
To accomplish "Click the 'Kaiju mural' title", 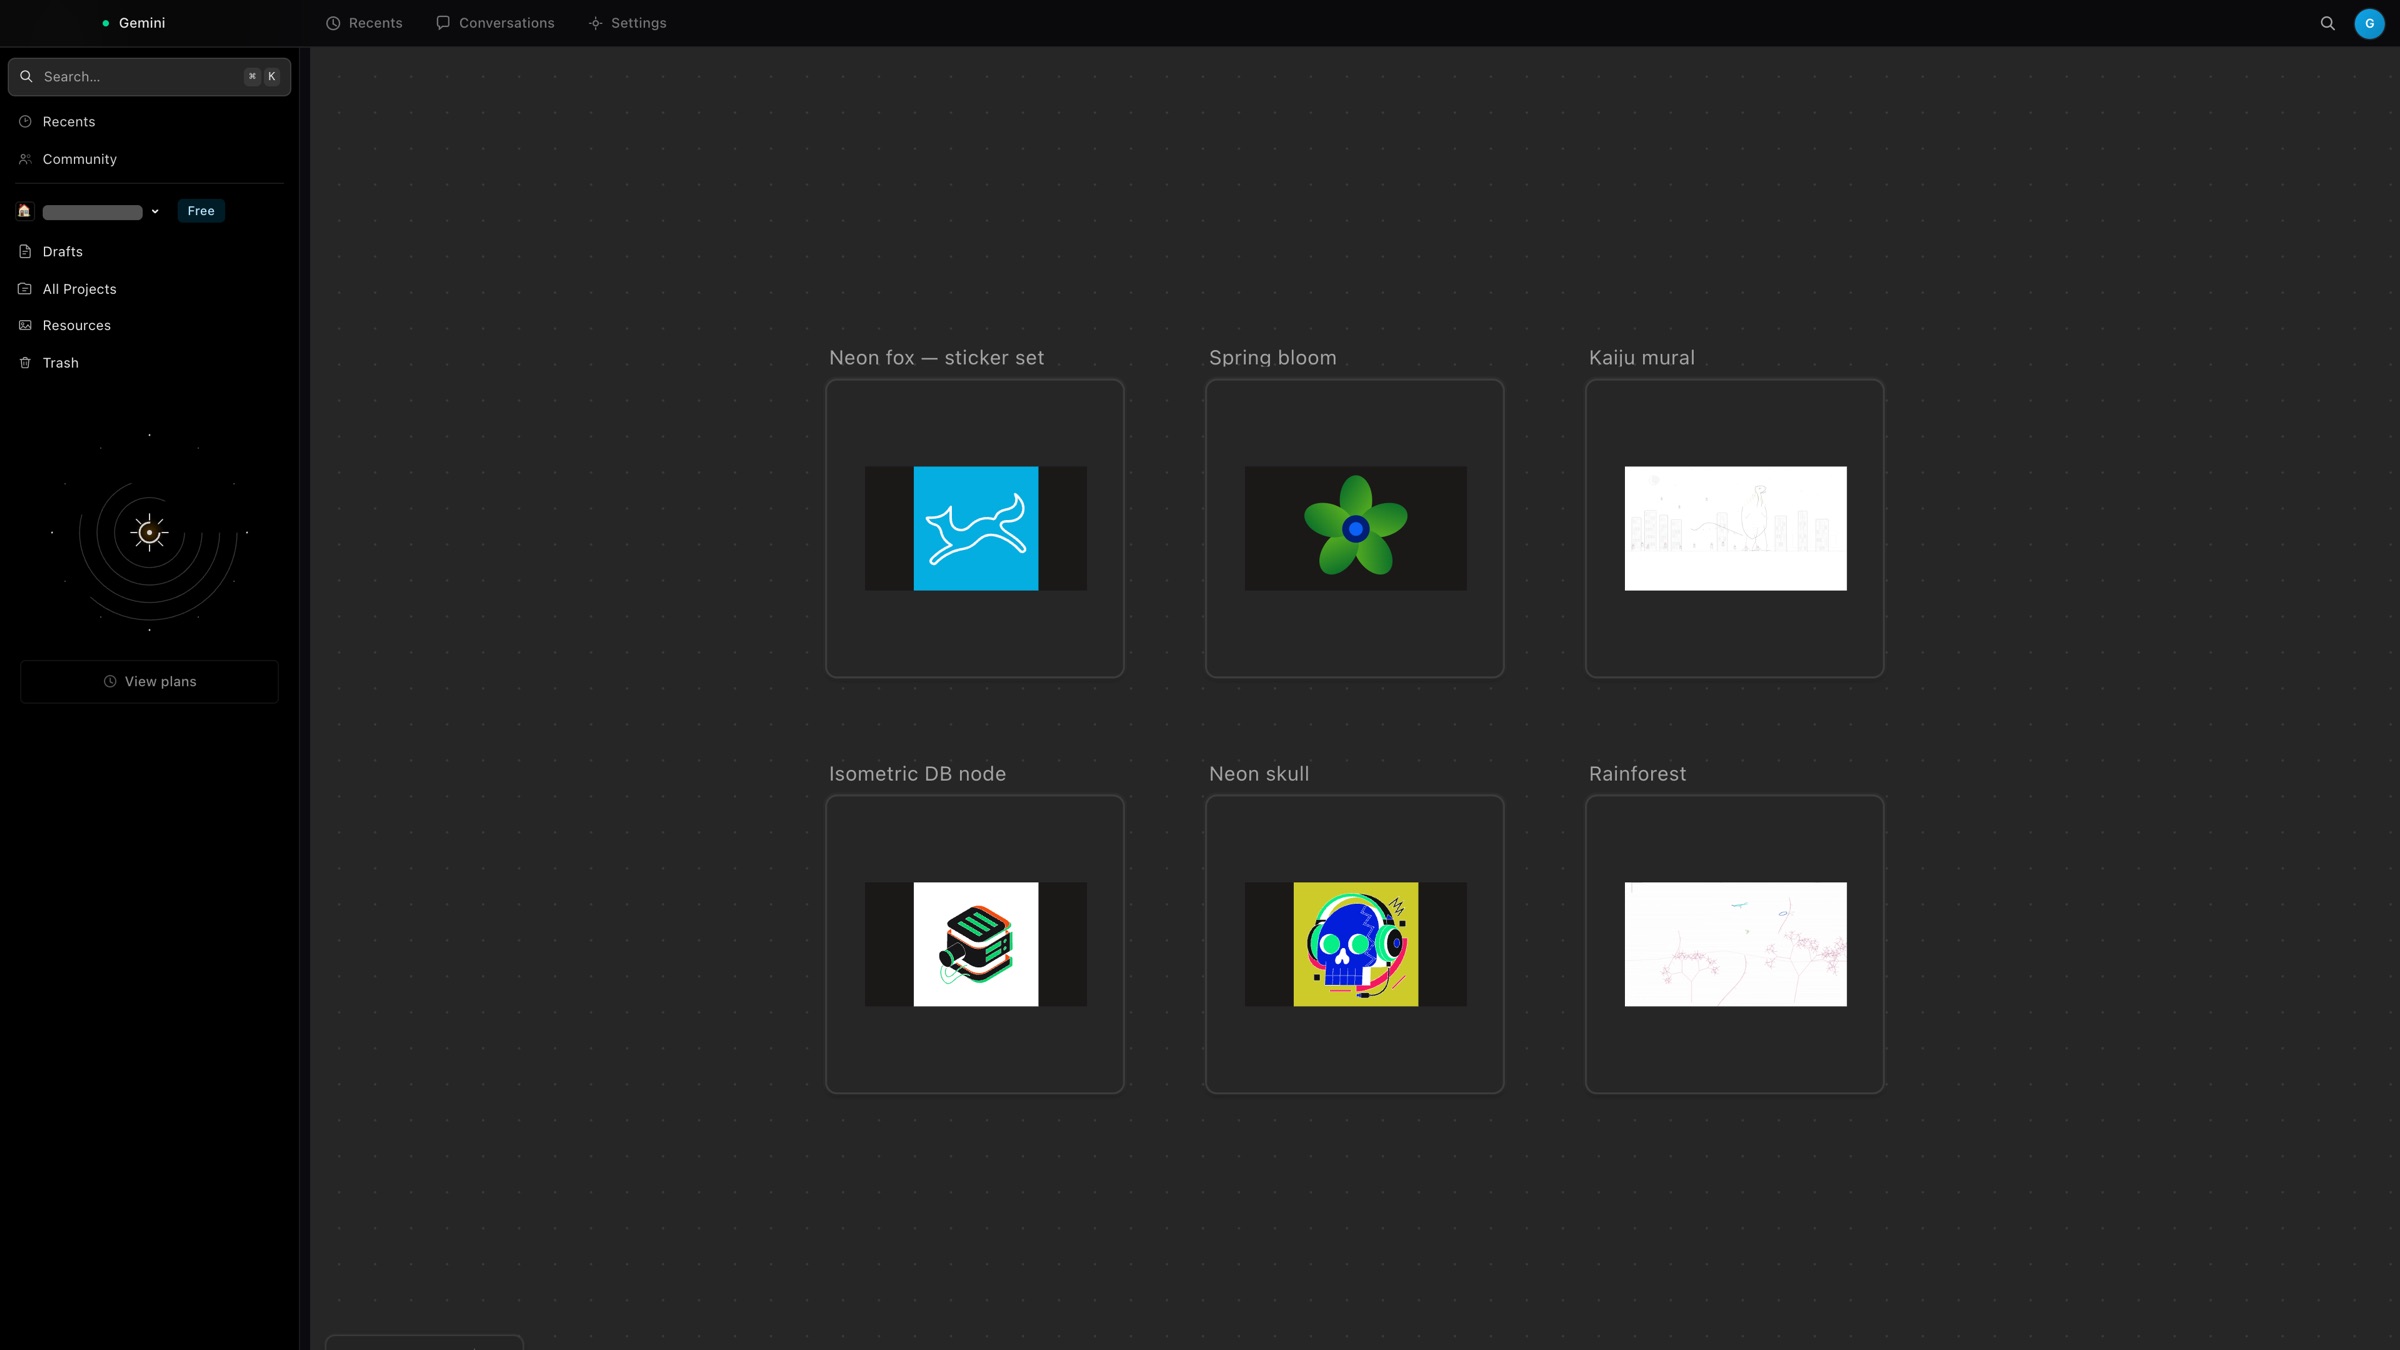I will pos(1641,358).
